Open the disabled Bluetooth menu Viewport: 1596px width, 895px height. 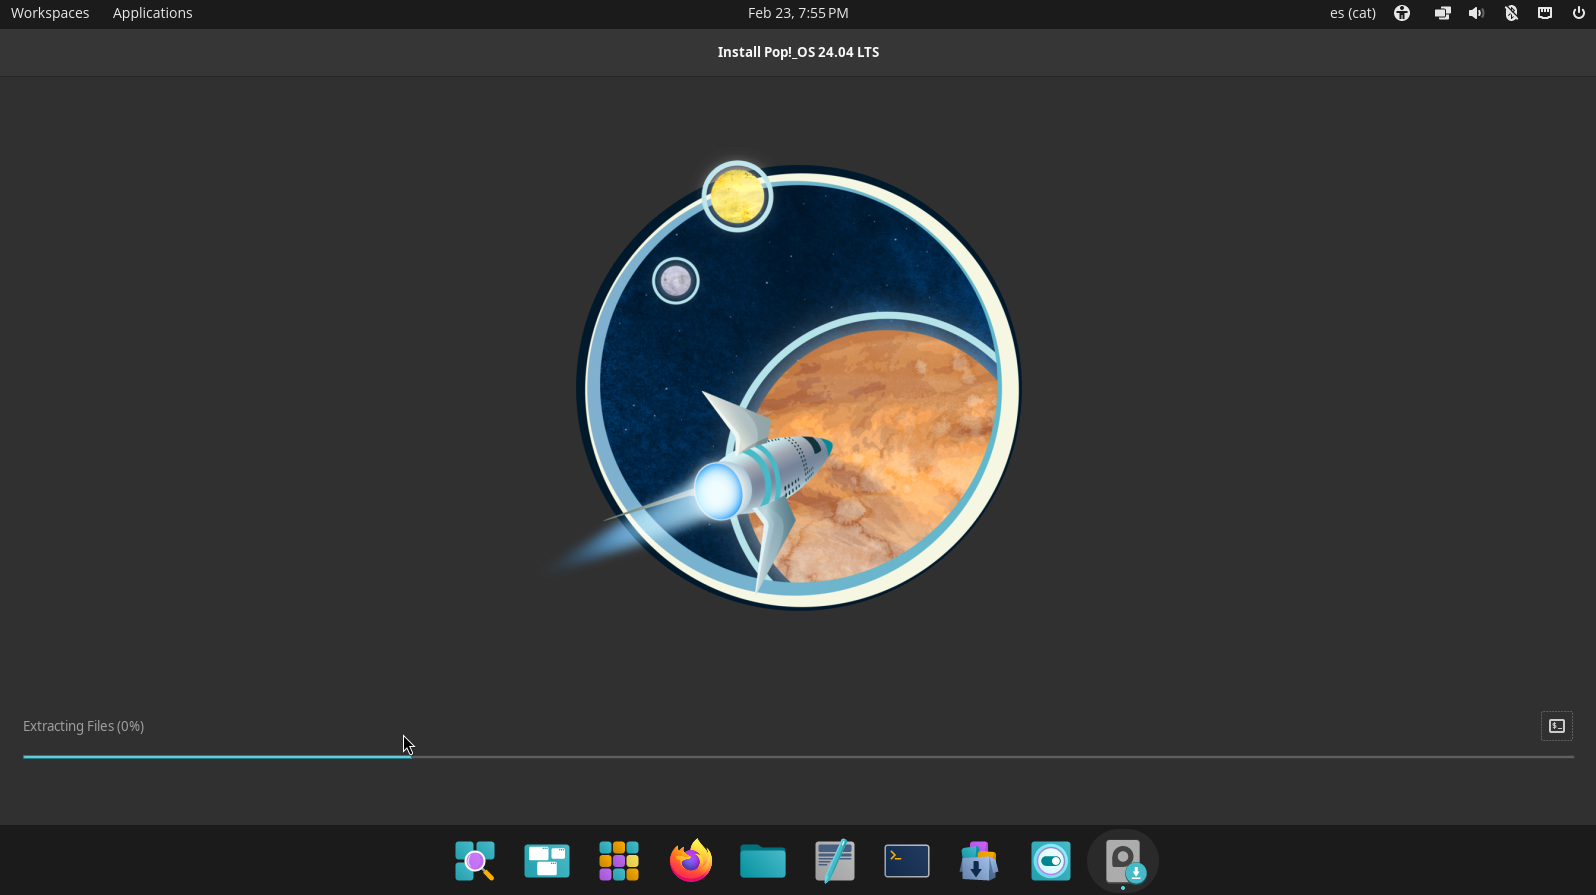pos(1511,13)
